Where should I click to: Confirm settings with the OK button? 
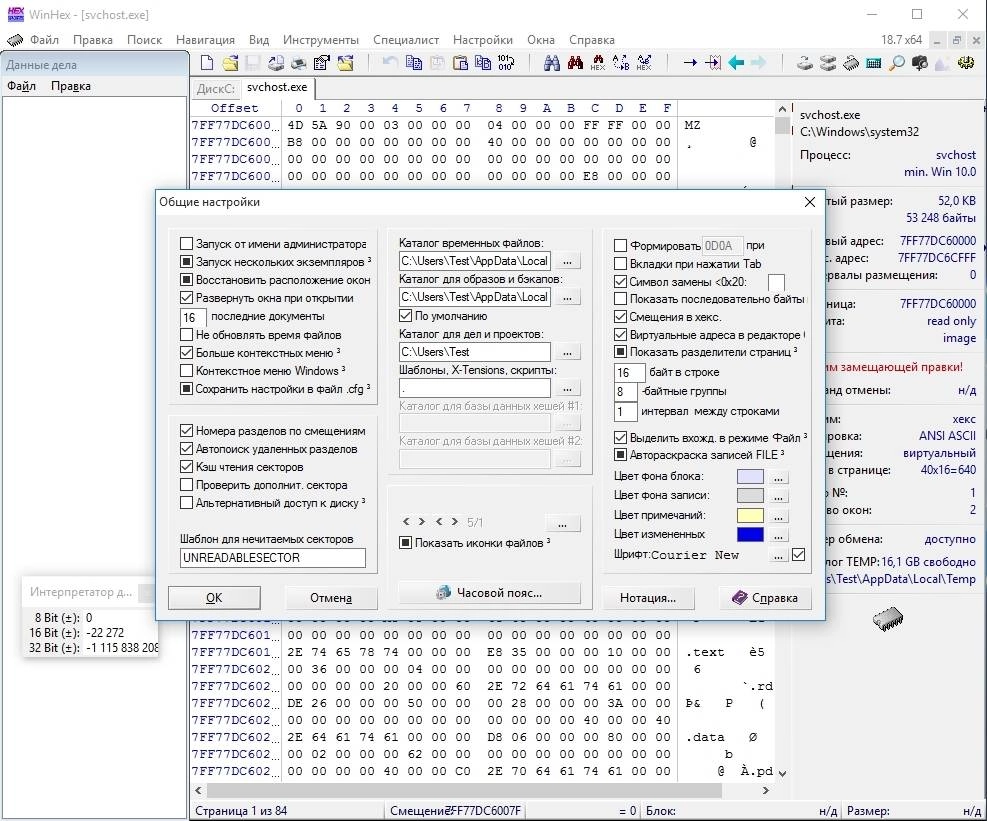(x=214, y=597)
